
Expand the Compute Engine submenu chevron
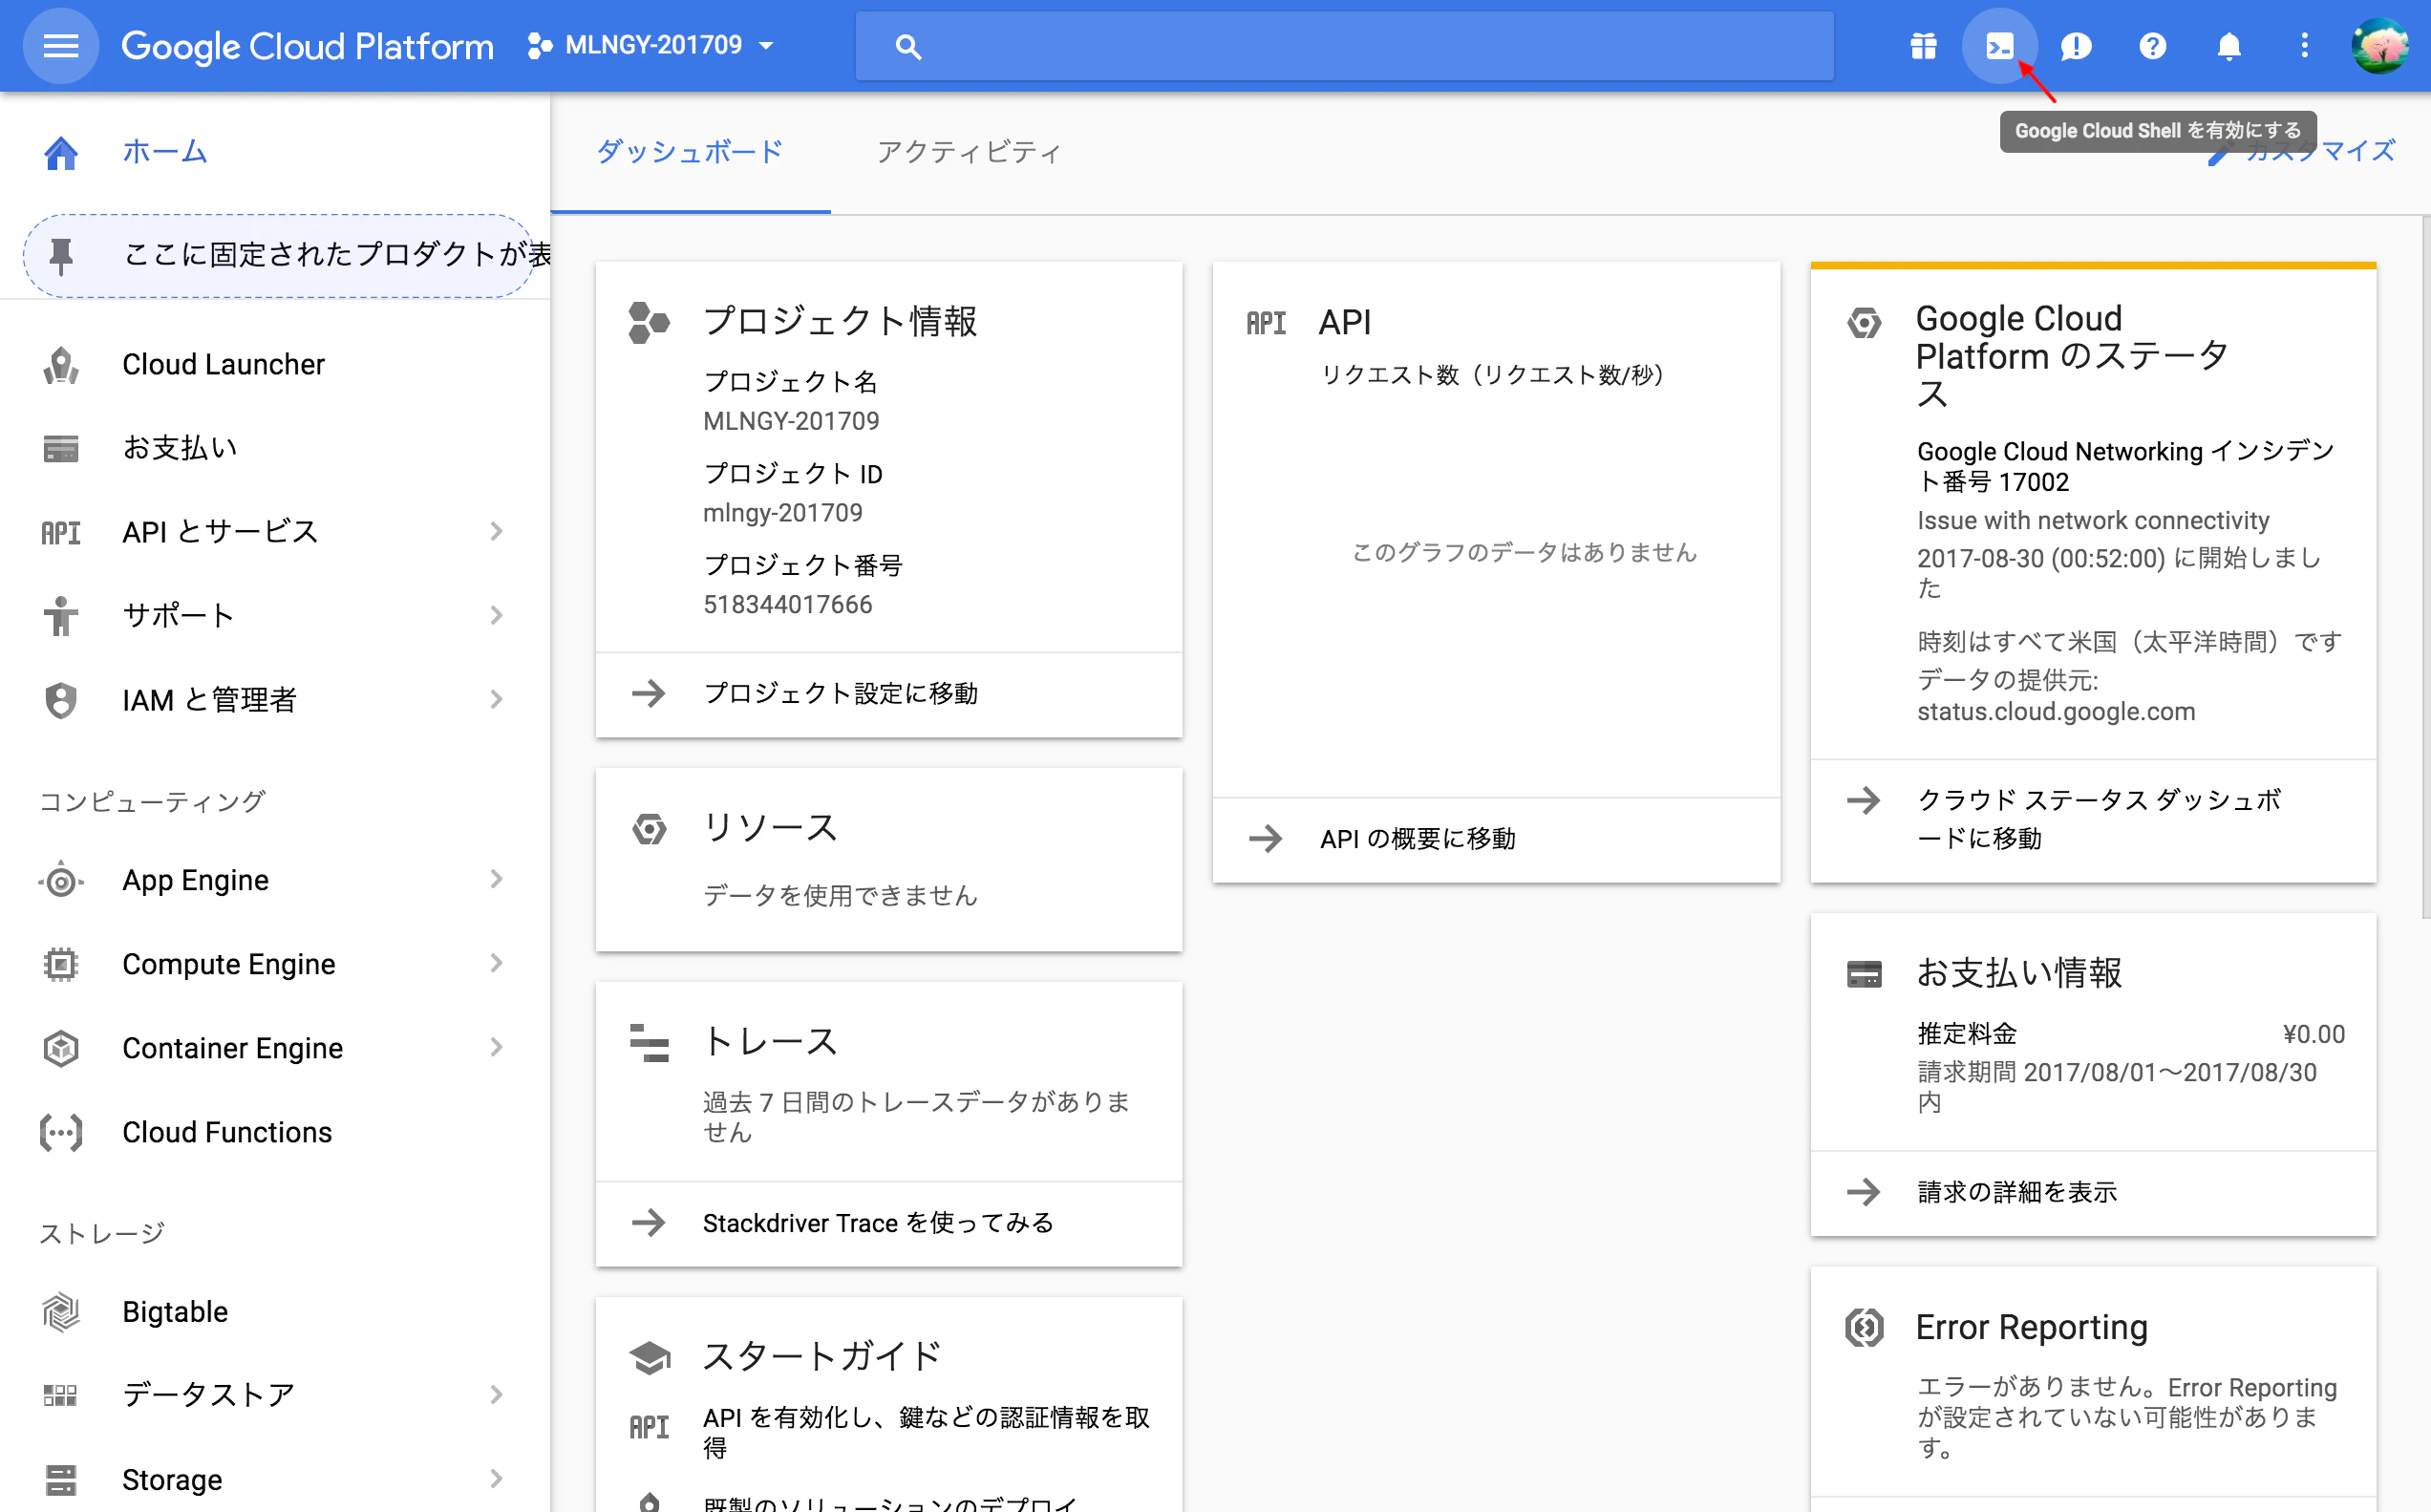496,963
